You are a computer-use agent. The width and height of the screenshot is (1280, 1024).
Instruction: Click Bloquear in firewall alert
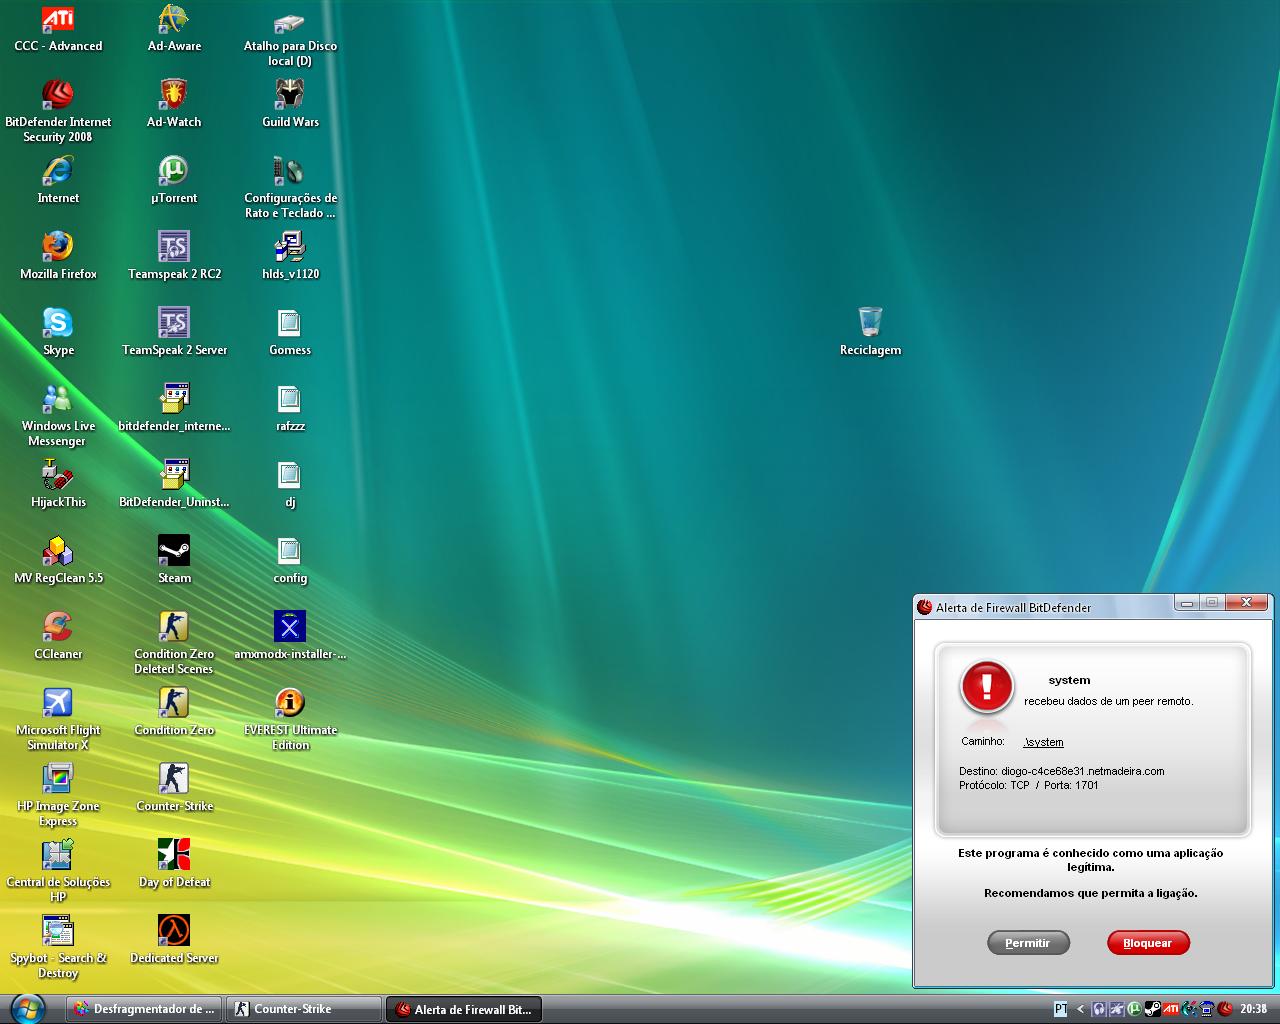tap(1148, 943)
